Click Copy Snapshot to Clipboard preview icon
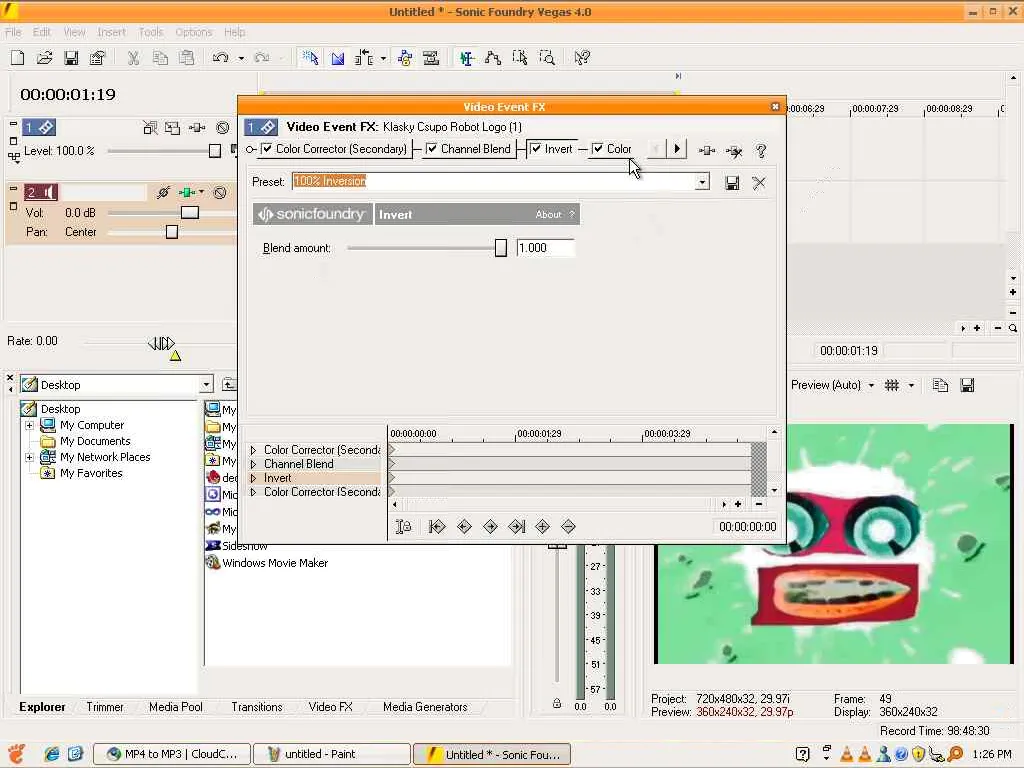Screen dimensions: 1024x768 point(940,385)
